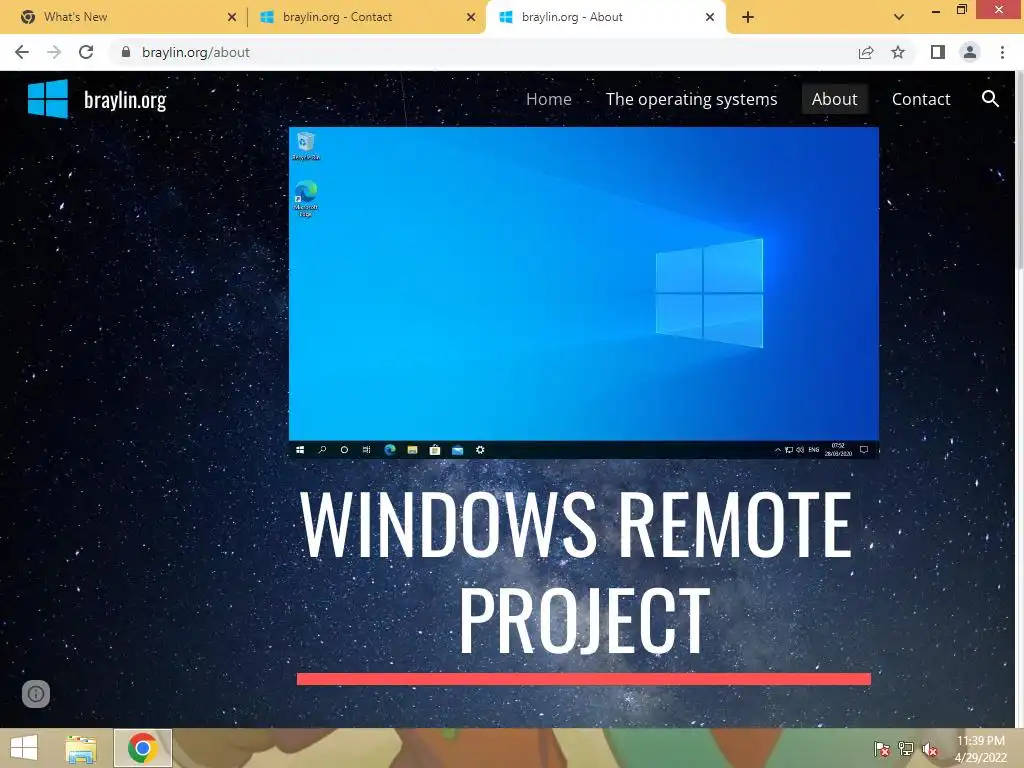Open the Action Center flag tray icon

[882, 749]
